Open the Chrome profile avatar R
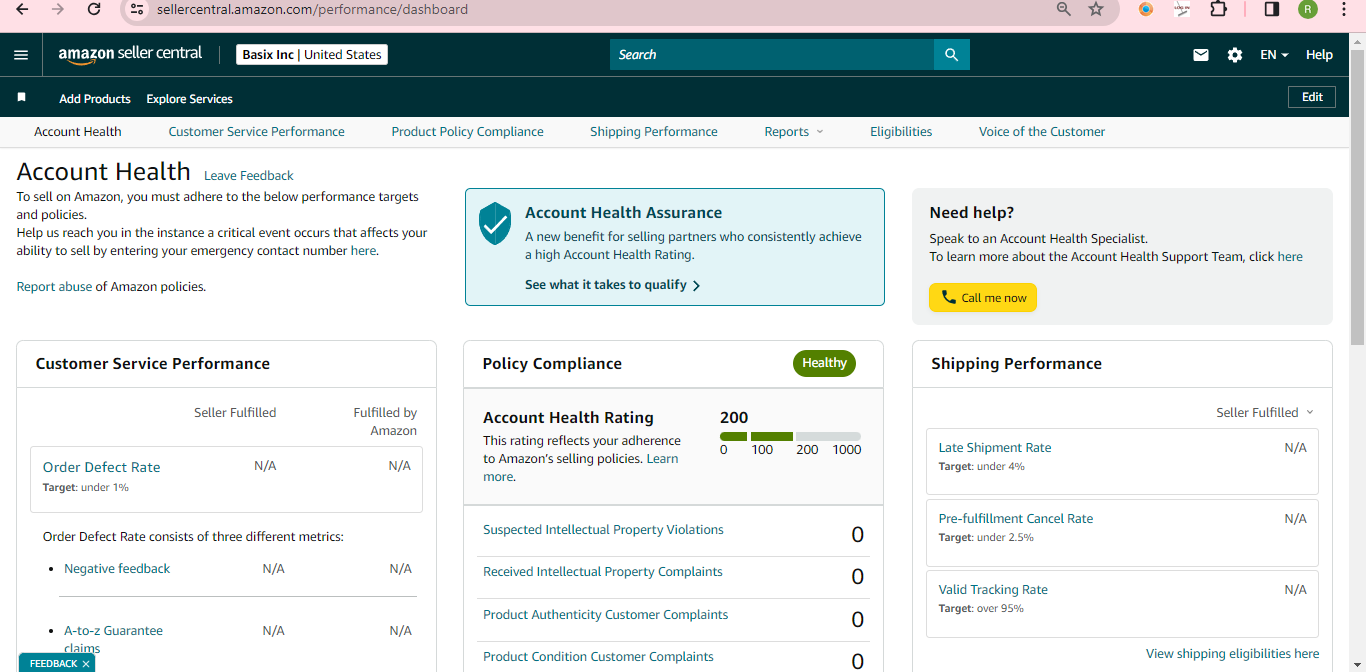This screenshot has width=1366, height=672. [x=1308, y=9]
